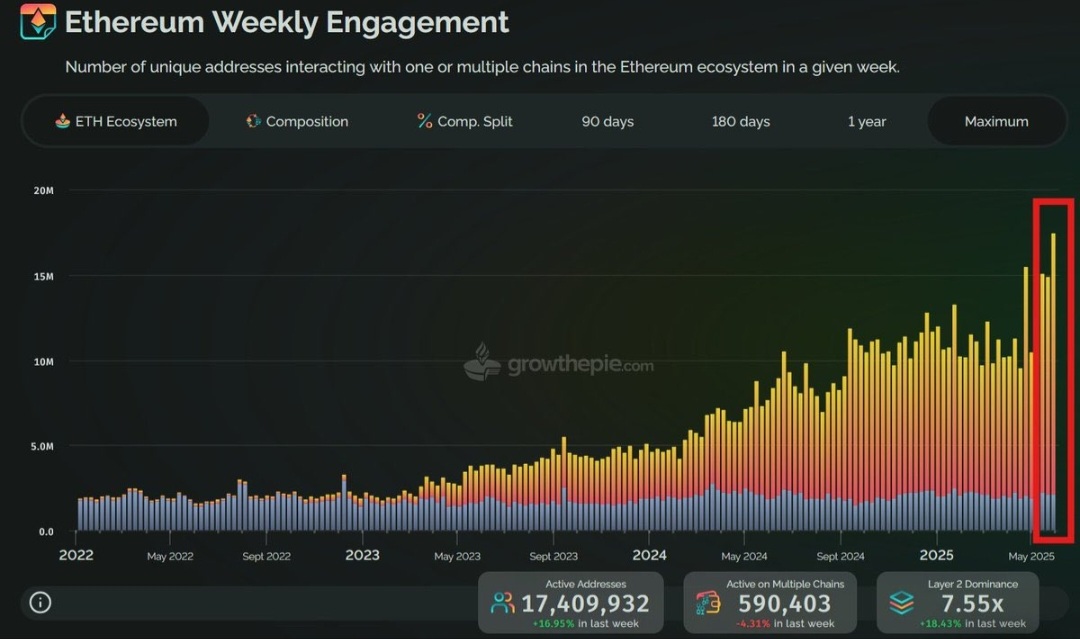Open the Comp. Split view
Viewport: 1080px width, 639px height.
coord(464,121)
